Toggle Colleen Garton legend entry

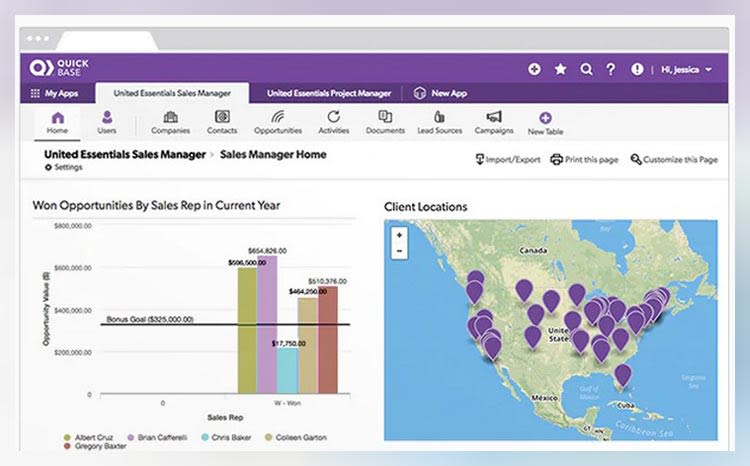click(x=296, y=437)
